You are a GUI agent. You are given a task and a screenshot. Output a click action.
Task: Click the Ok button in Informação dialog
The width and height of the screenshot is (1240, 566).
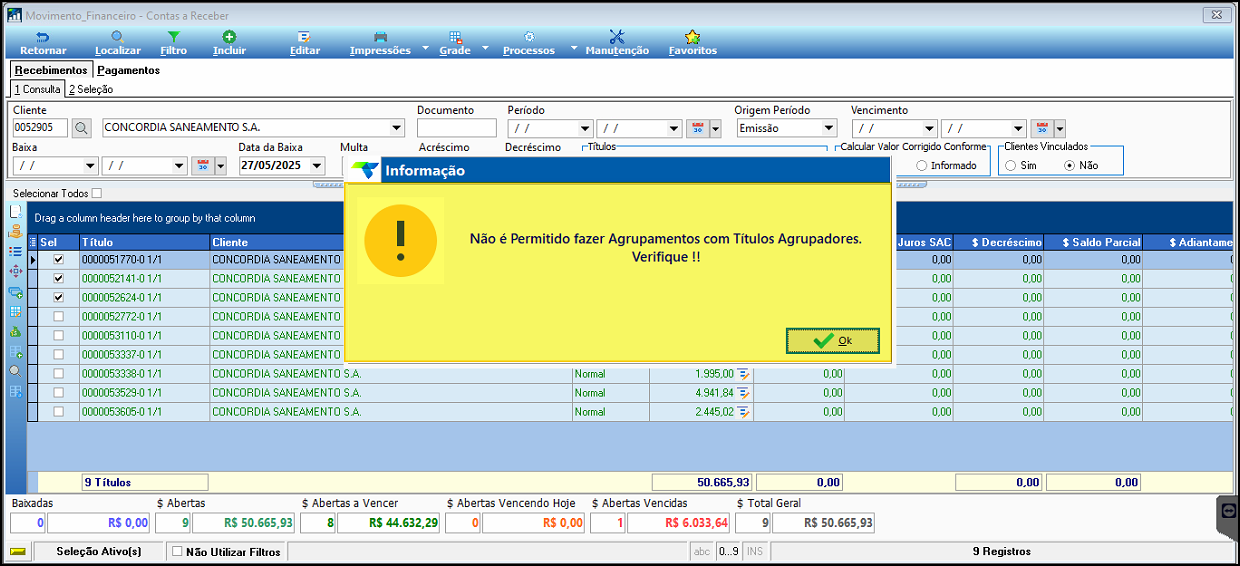pos(833,341)
